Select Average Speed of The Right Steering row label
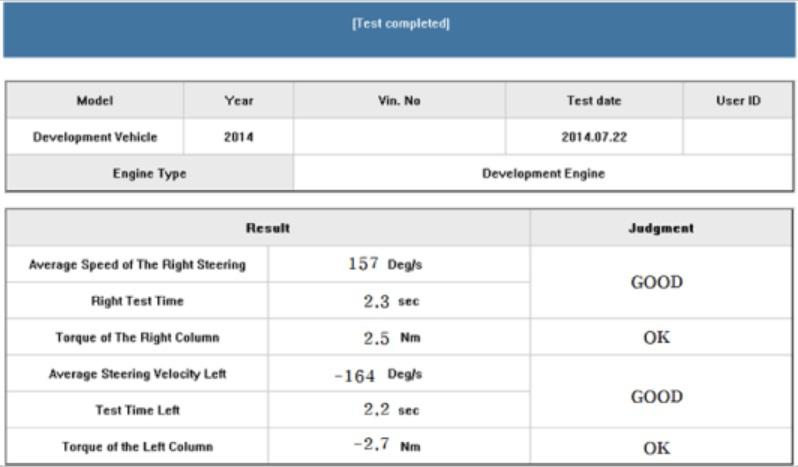The height and width of the screenshot is (467, 798). tap(137, 265)
